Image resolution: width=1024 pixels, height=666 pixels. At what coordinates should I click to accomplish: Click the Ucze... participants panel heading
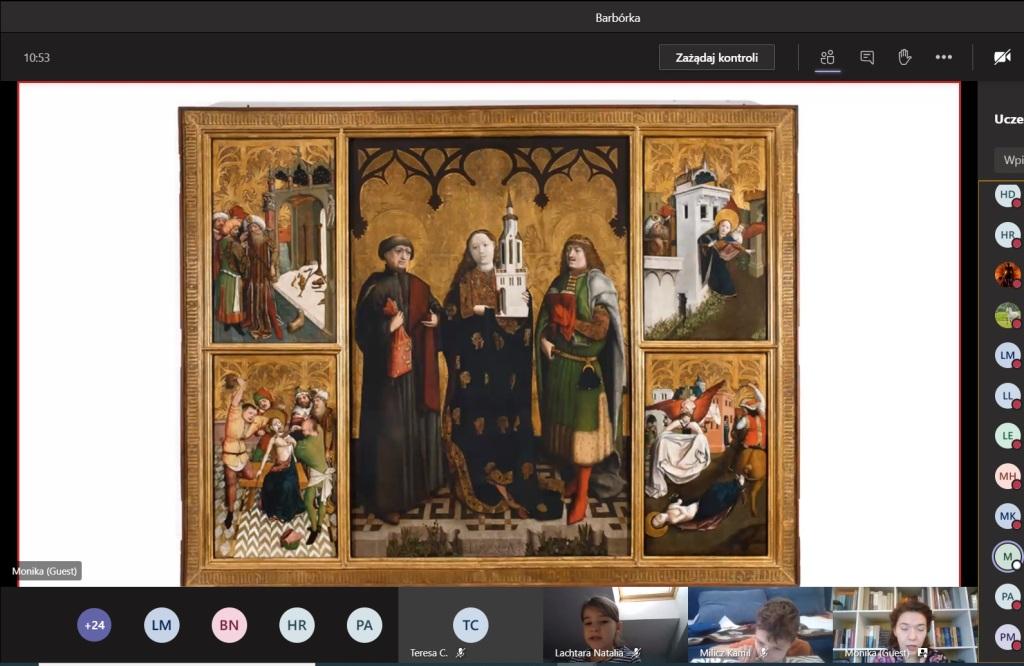(1008, 119)
